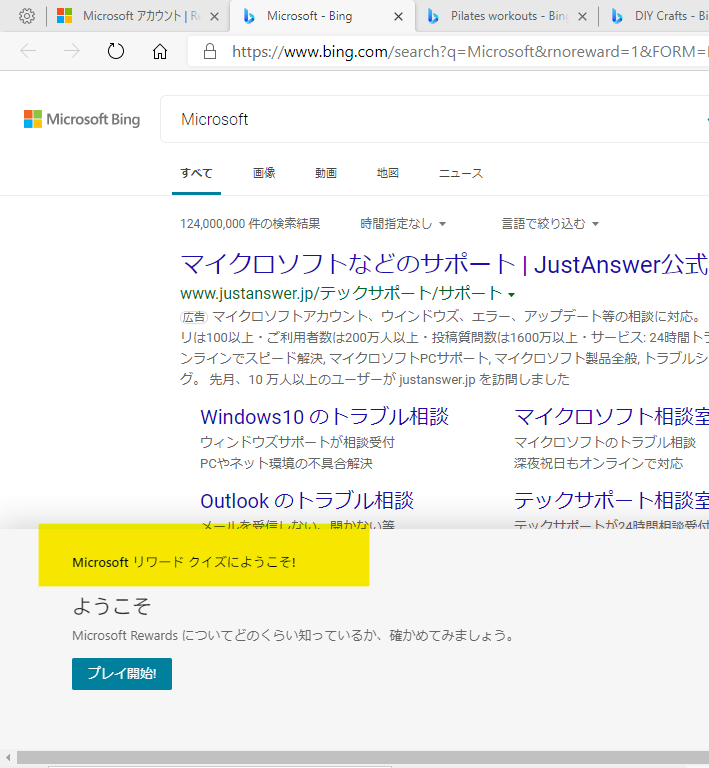Screen dimensions: 709x768
Task: Open the 地図 search tab
Action: point(387,173)
